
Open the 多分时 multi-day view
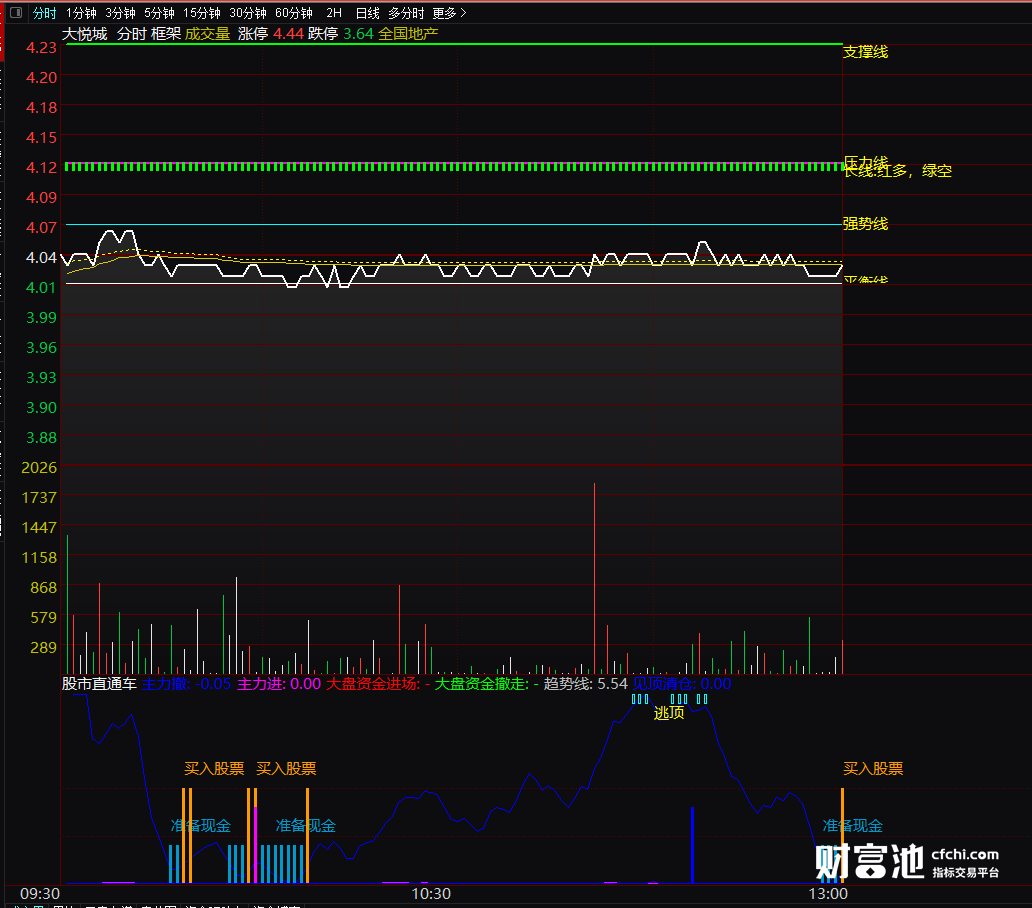406,13
